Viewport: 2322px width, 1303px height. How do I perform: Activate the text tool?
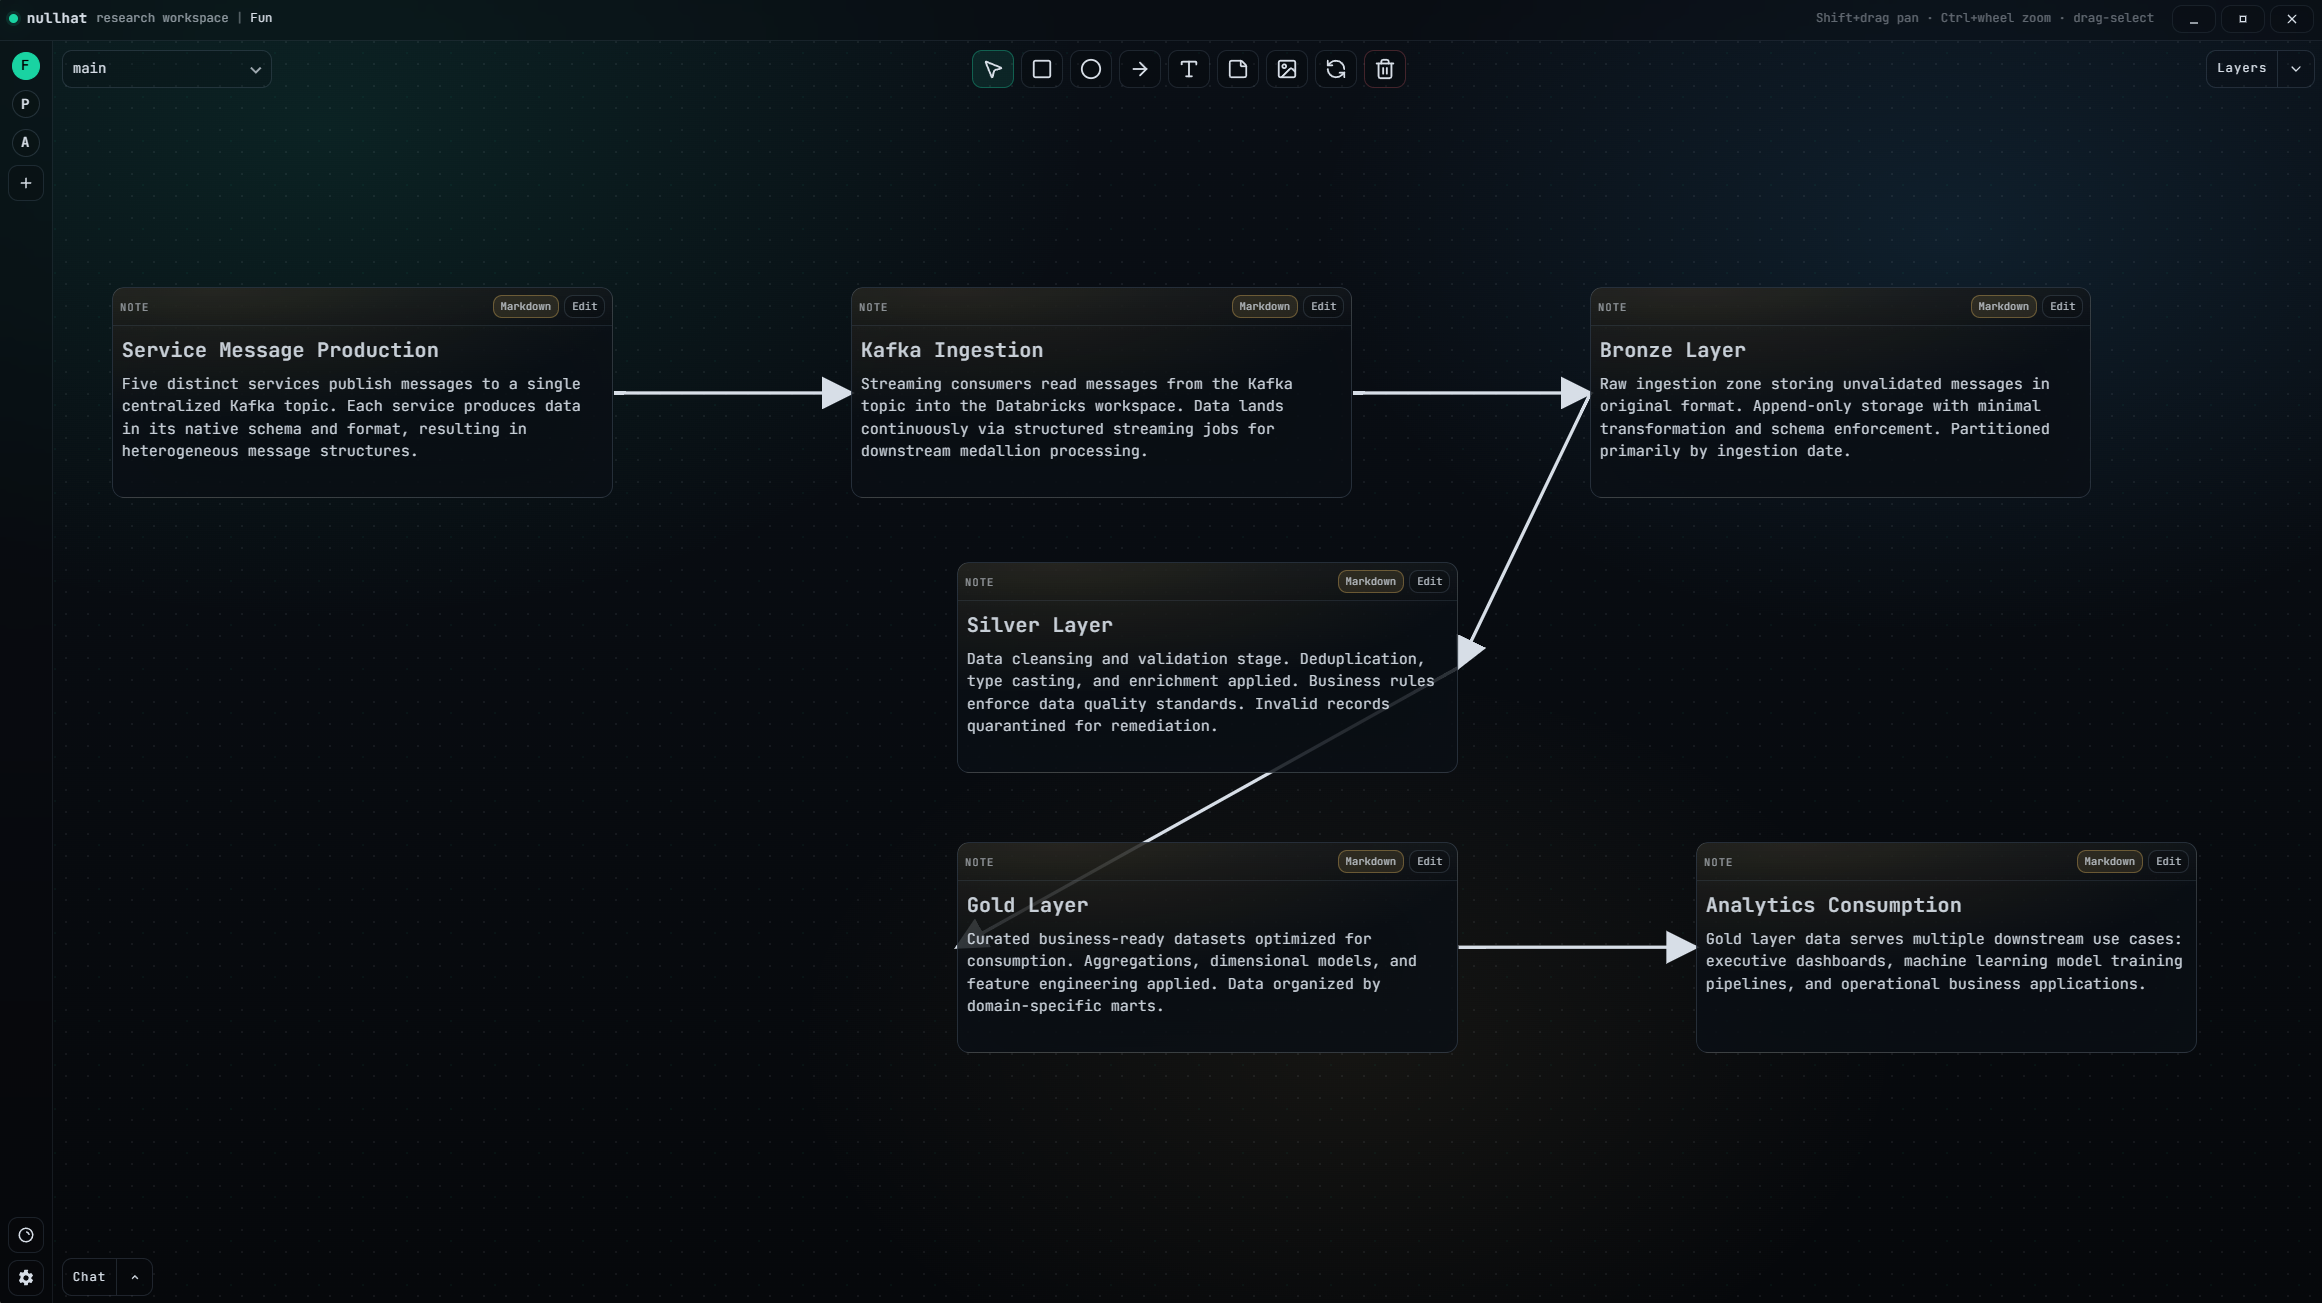1188,69
